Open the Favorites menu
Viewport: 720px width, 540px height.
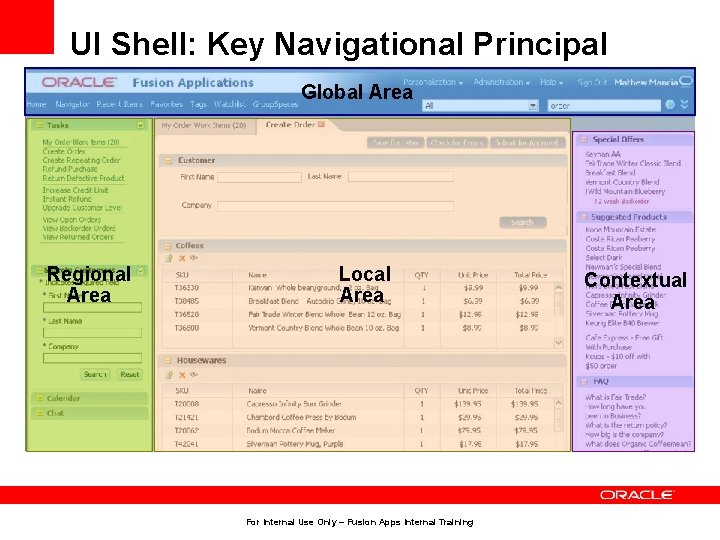(x=166, y=104)
